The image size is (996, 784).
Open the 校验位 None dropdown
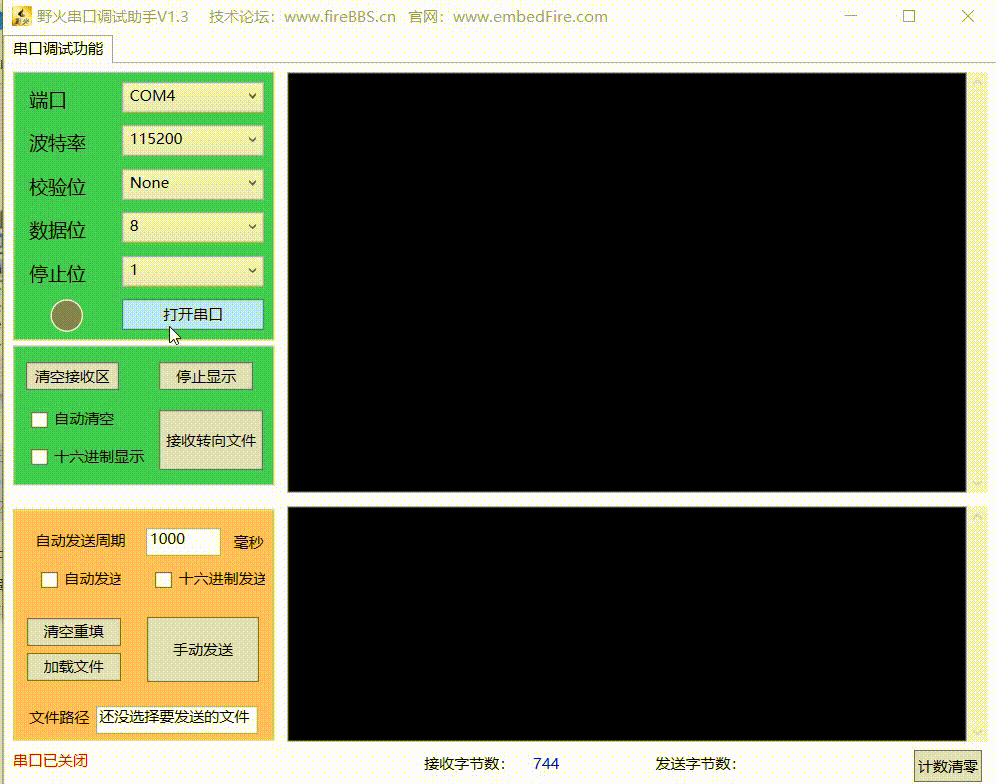point(192,184)
